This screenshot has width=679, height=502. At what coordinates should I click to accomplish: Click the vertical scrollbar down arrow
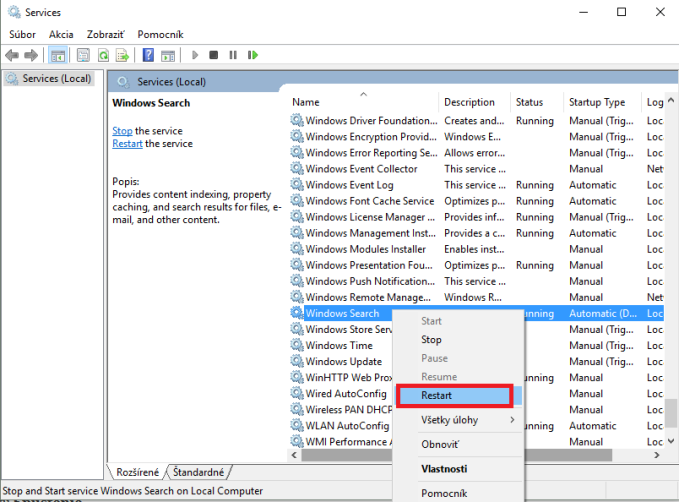pos(671,441)
